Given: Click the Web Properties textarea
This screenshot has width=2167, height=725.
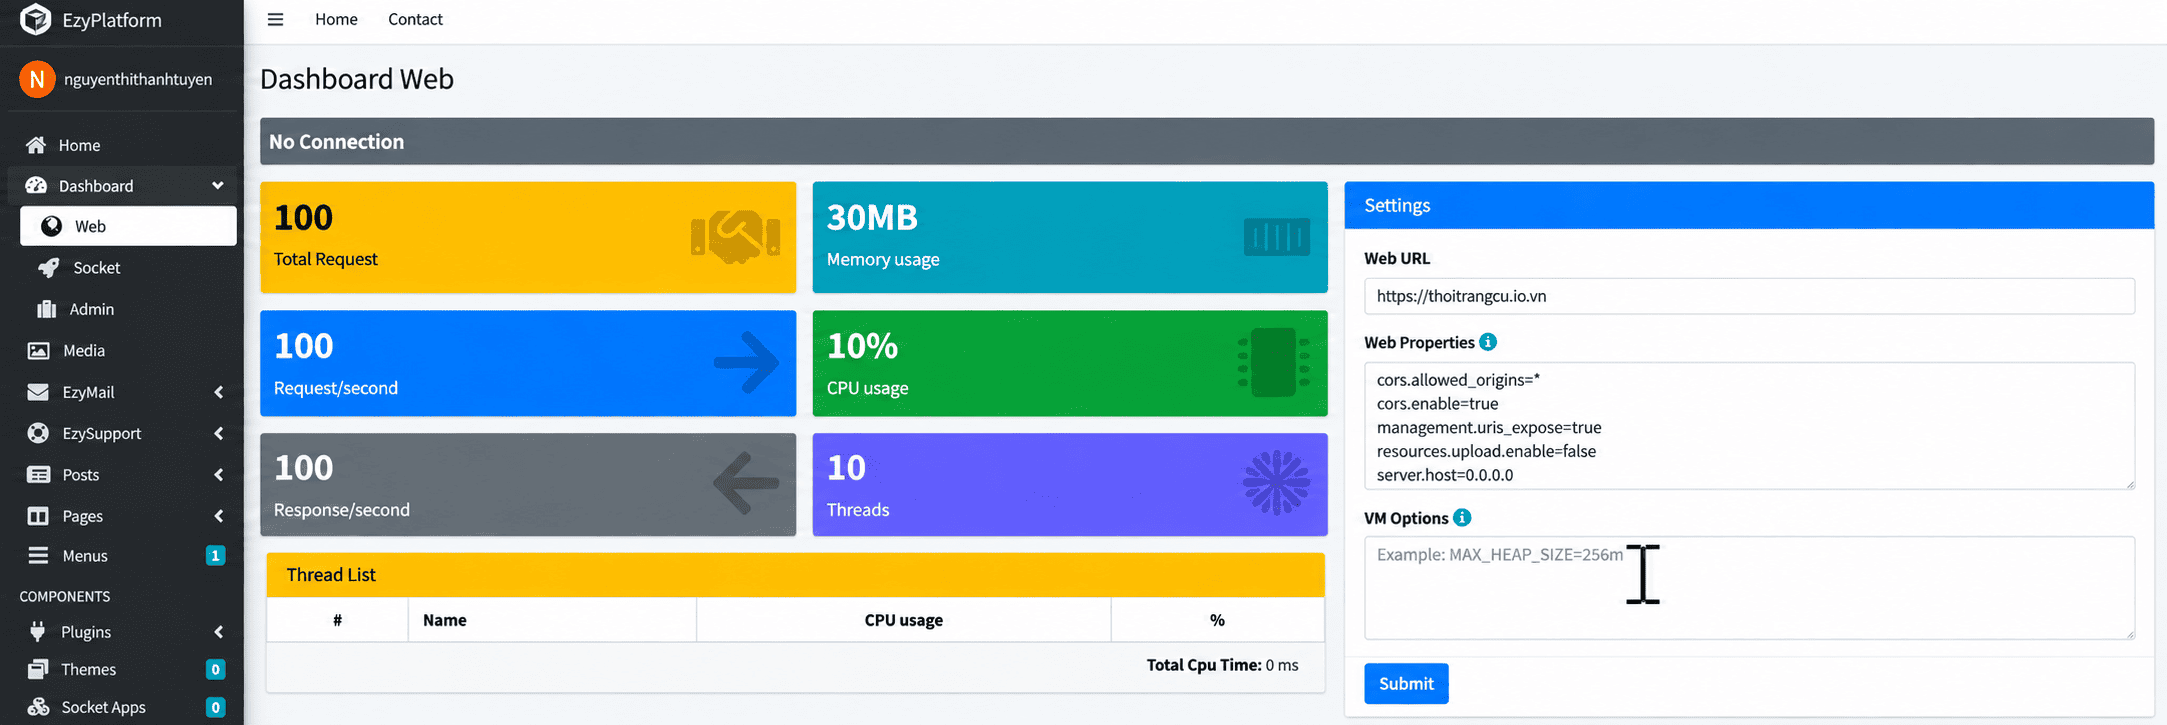Looking at the screenshot, I should click(x=1749, y=426).
